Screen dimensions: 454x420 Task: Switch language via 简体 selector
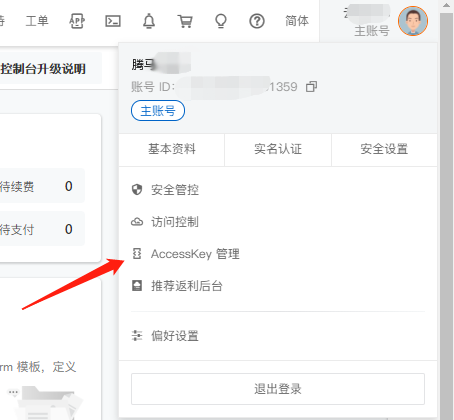coord(297,21)
